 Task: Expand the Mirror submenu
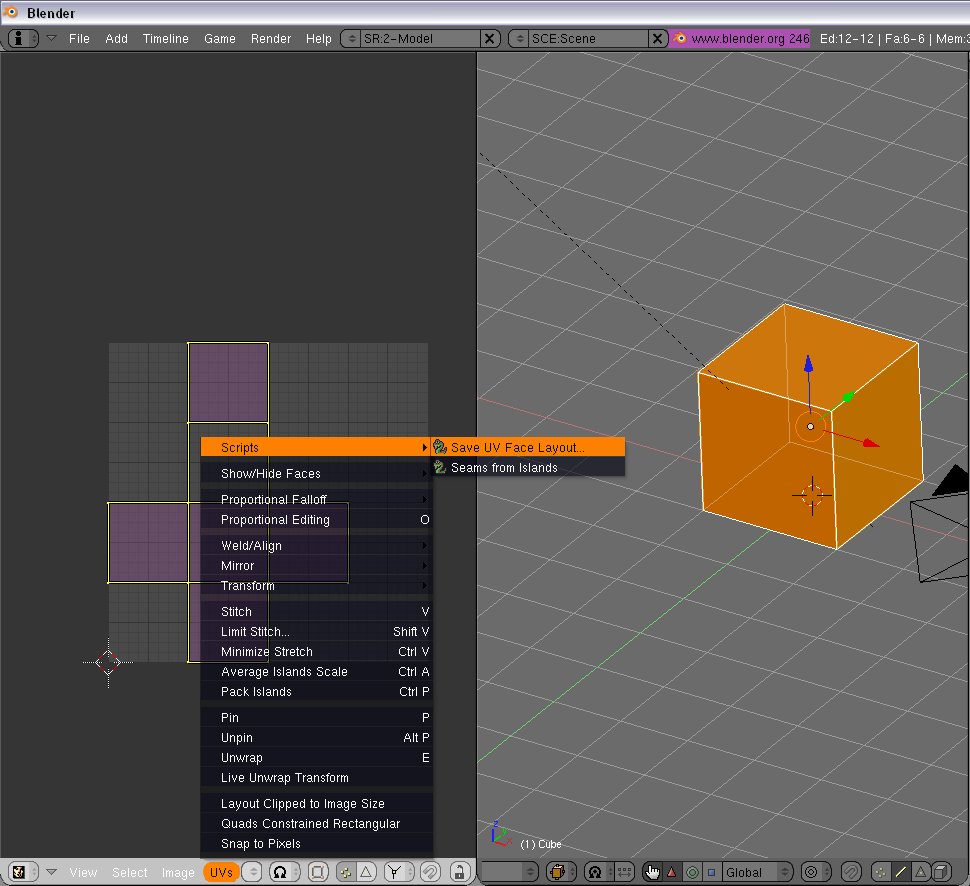coord(316,566)
